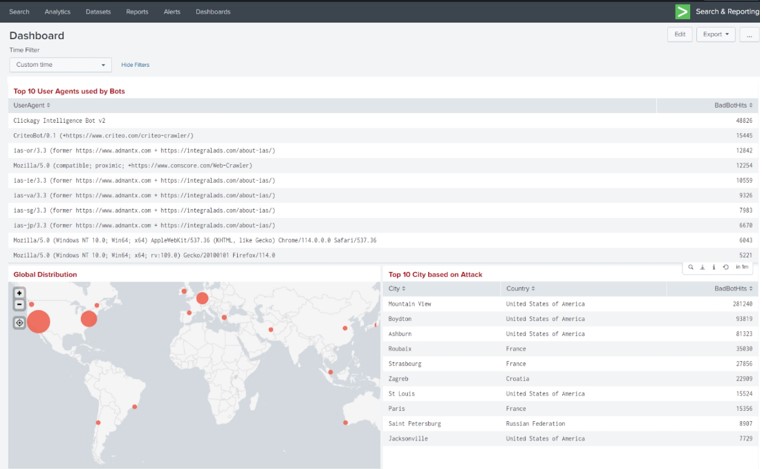Select the ias-va/3.3 user agent row
The width and height of the screenshot is (762, 469).
tap(383, 195)
